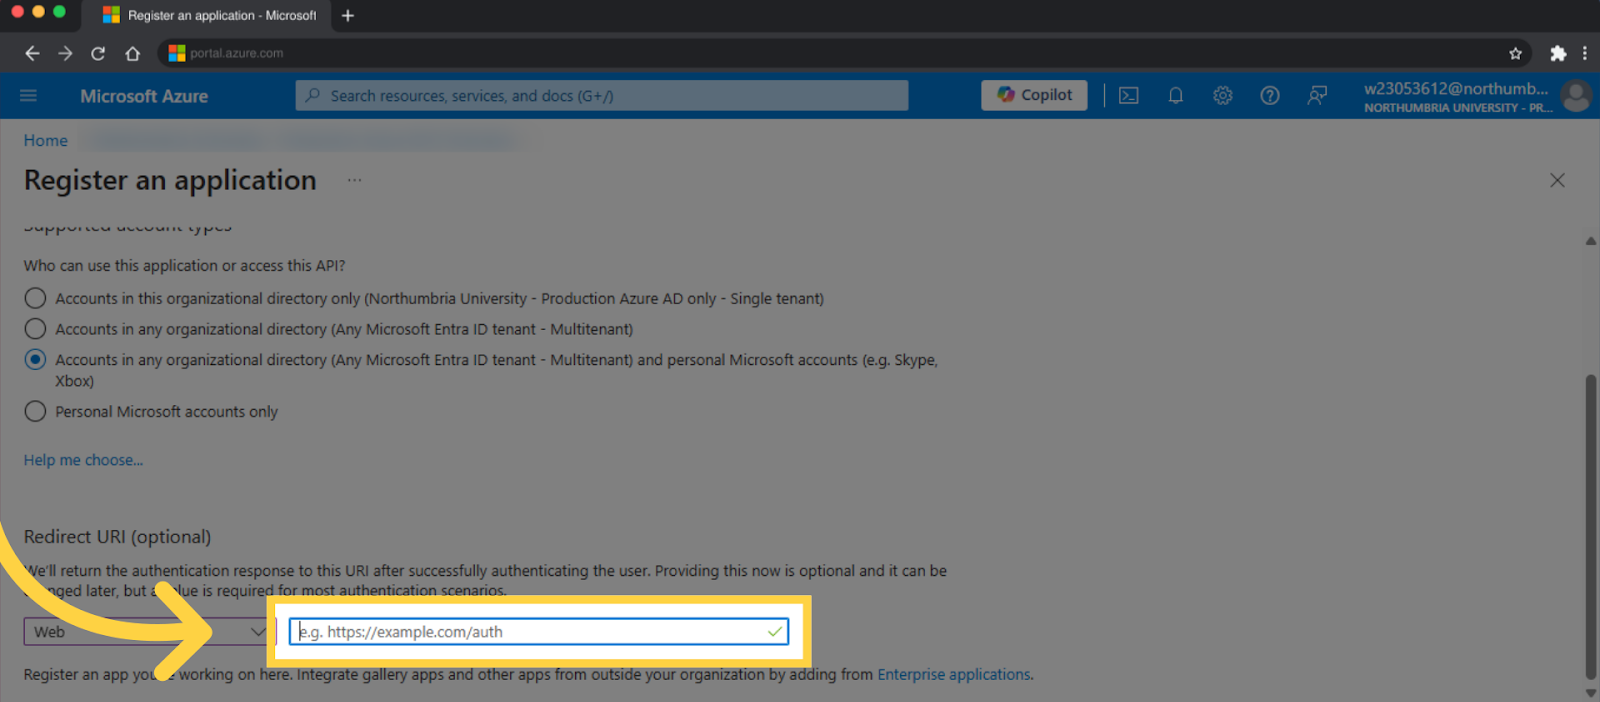Open browser extensions puzzle icon
This screenshot has height=702, width=1600.
point(1558,53)
